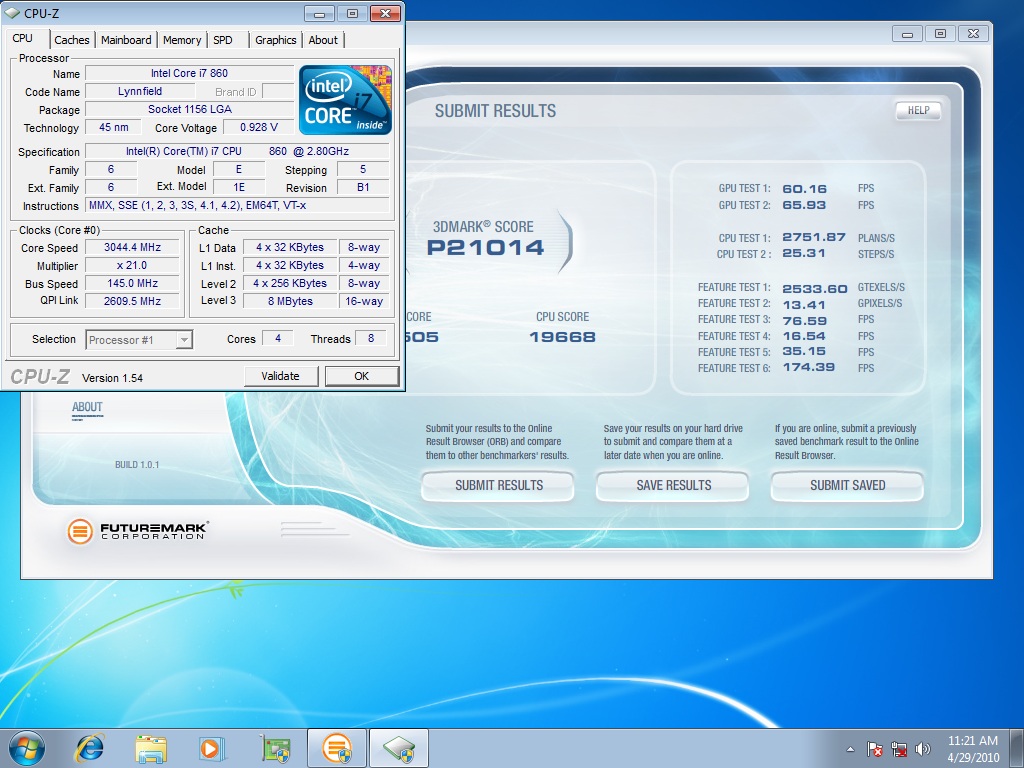Open Windows Media Player from the taskbar

(x=211, y=747)
